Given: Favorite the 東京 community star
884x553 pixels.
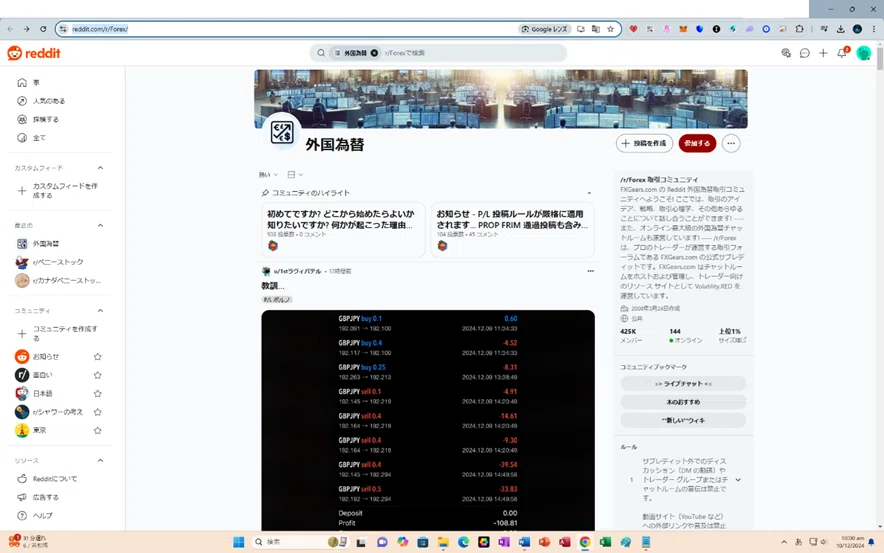Looking at the screenshot, I should tap(98, 430).
